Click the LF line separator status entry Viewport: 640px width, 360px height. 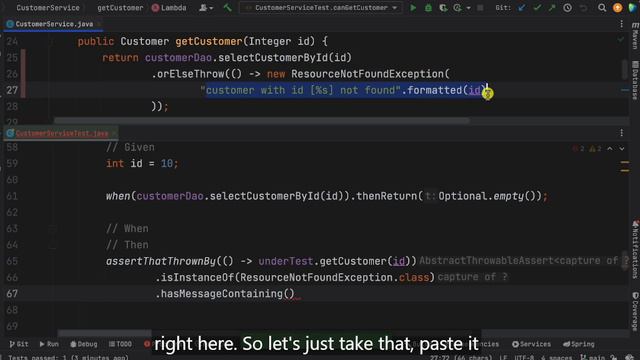coord(503,358)
